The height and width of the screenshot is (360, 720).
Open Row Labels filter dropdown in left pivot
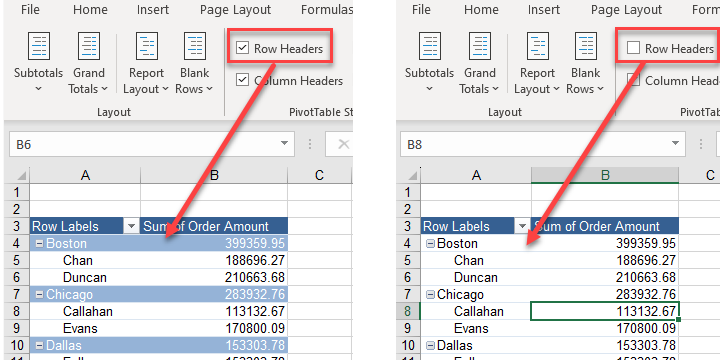[132, 226]
